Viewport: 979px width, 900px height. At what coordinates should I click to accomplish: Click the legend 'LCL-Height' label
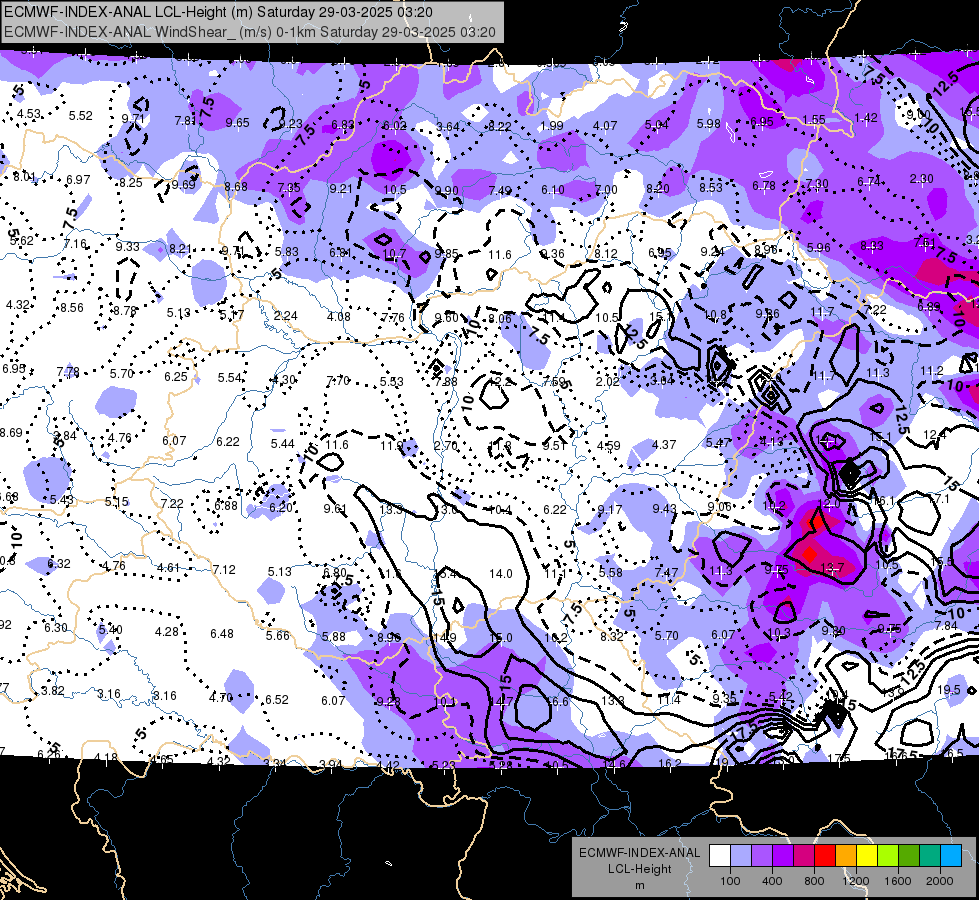(x=639, y=869)
